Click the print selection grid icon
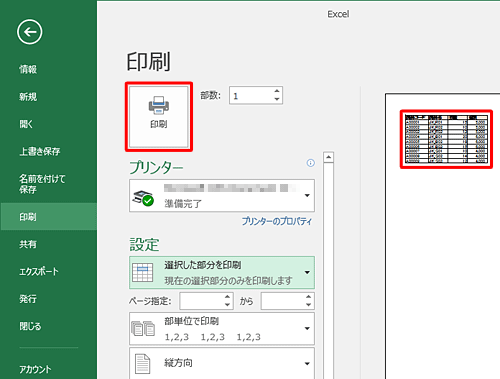The height and width of the screenshot is (379, 500). [x=143, y=272]
